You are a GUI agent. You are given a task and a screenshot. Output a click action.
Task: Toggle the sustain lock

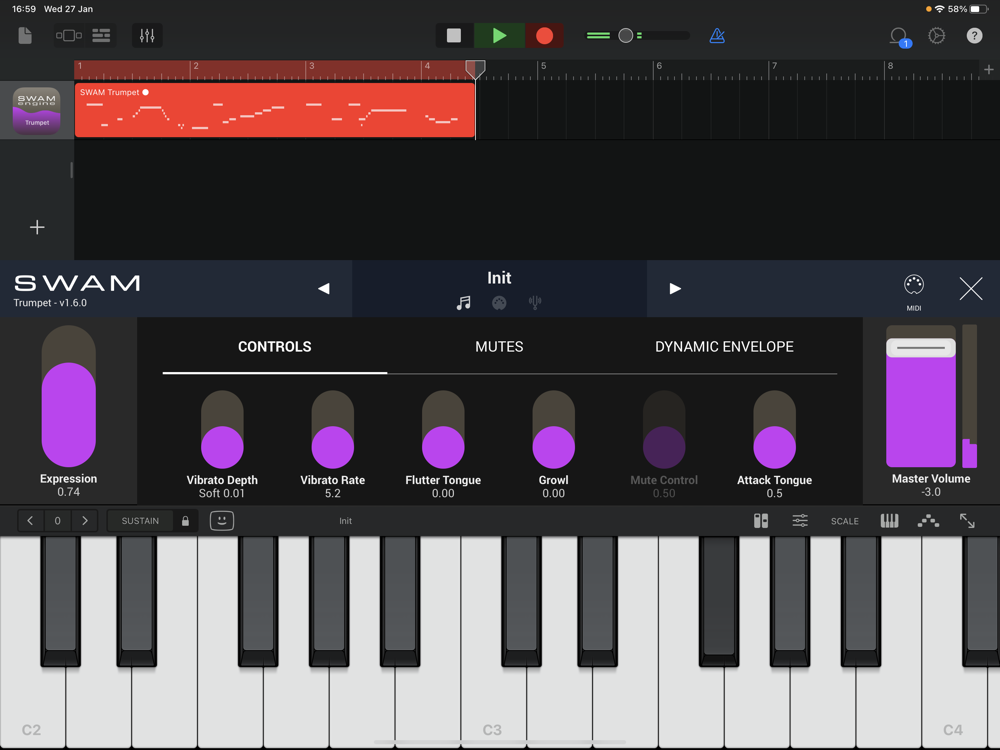pyautogui.click(x=185, y=521)
